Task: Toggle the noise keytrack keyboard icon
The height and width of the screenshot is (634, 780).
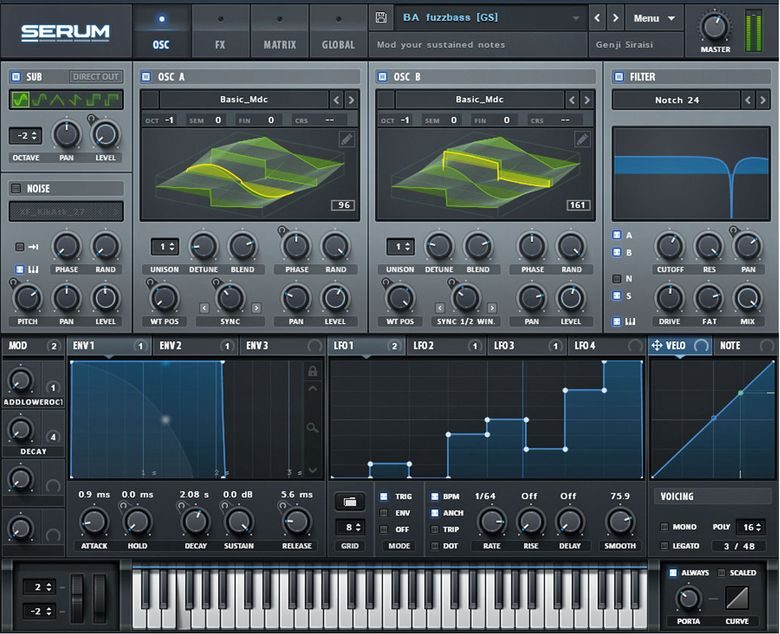Action: point(33,270)
